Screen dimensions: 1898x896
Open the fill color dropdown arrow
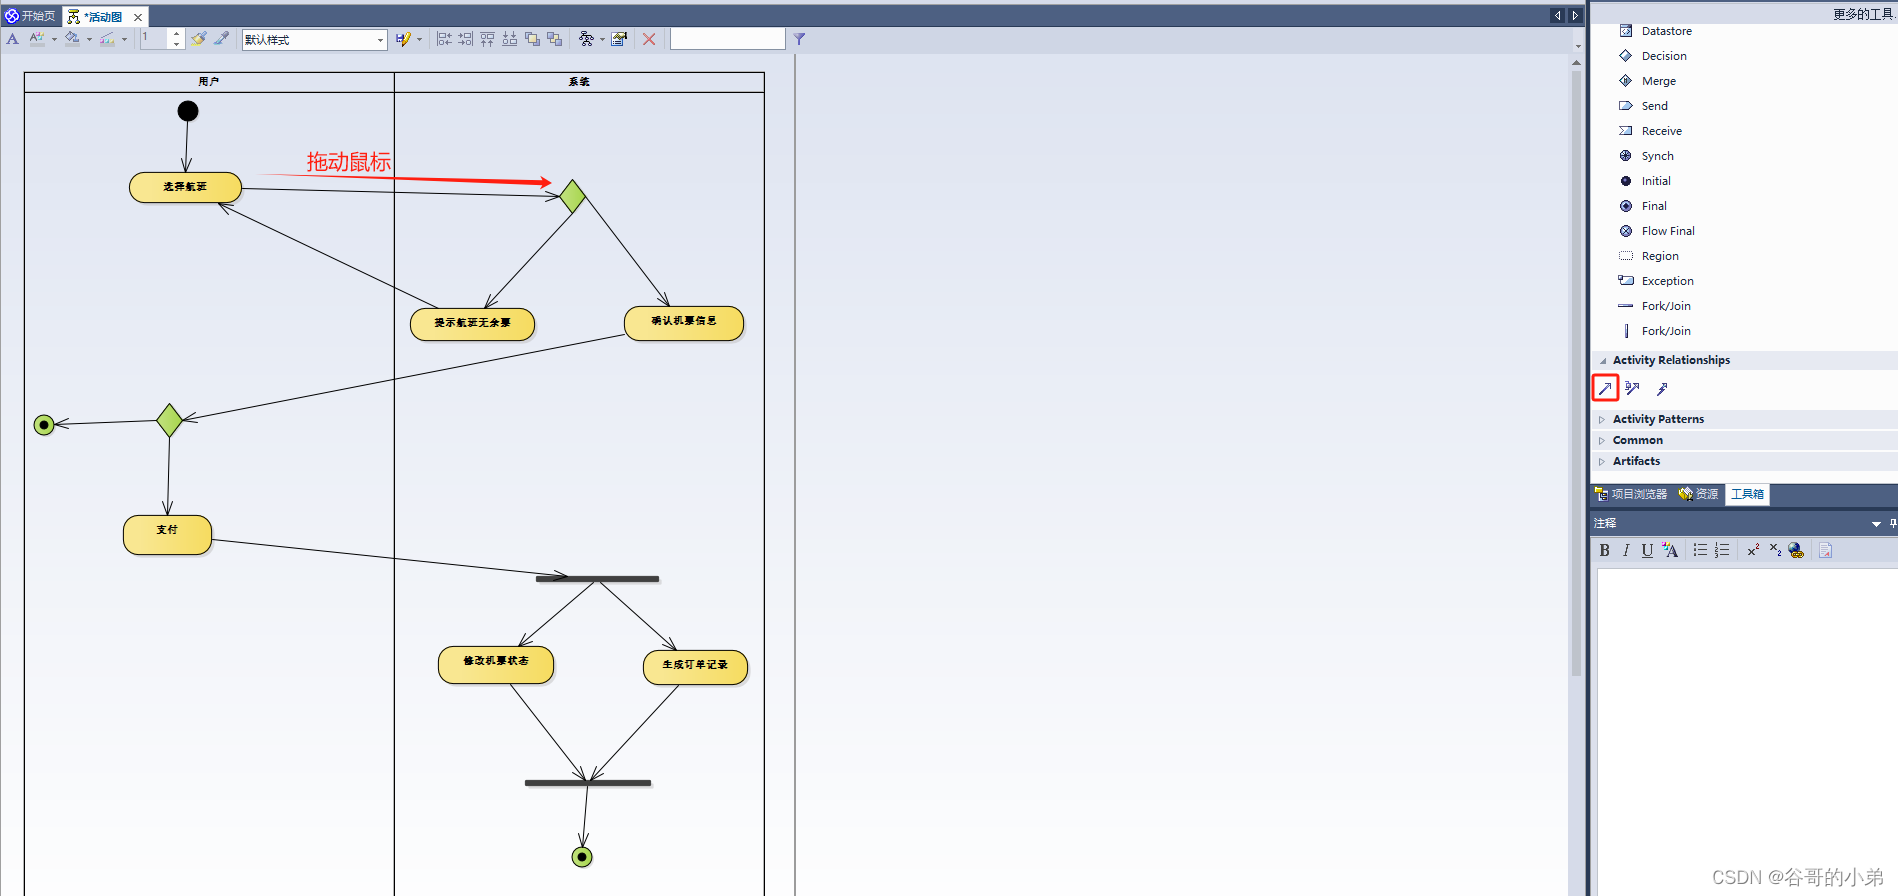[x=89, y=40]
